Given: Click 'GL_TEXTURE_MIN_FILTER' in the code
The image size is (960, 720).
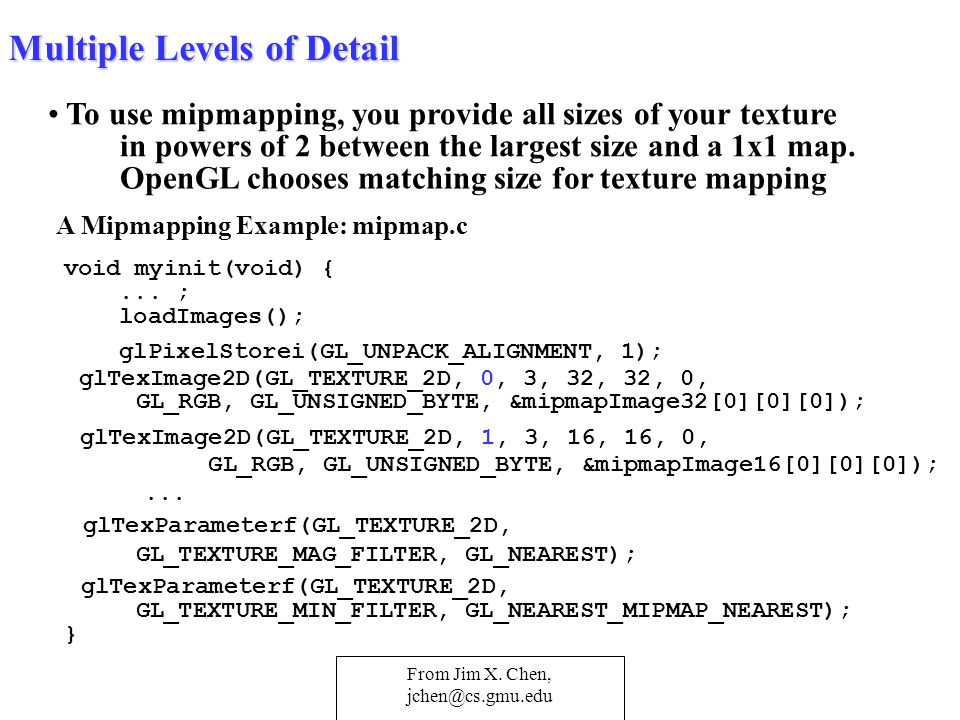Looking at the screenshot, I should coord(287,610).
